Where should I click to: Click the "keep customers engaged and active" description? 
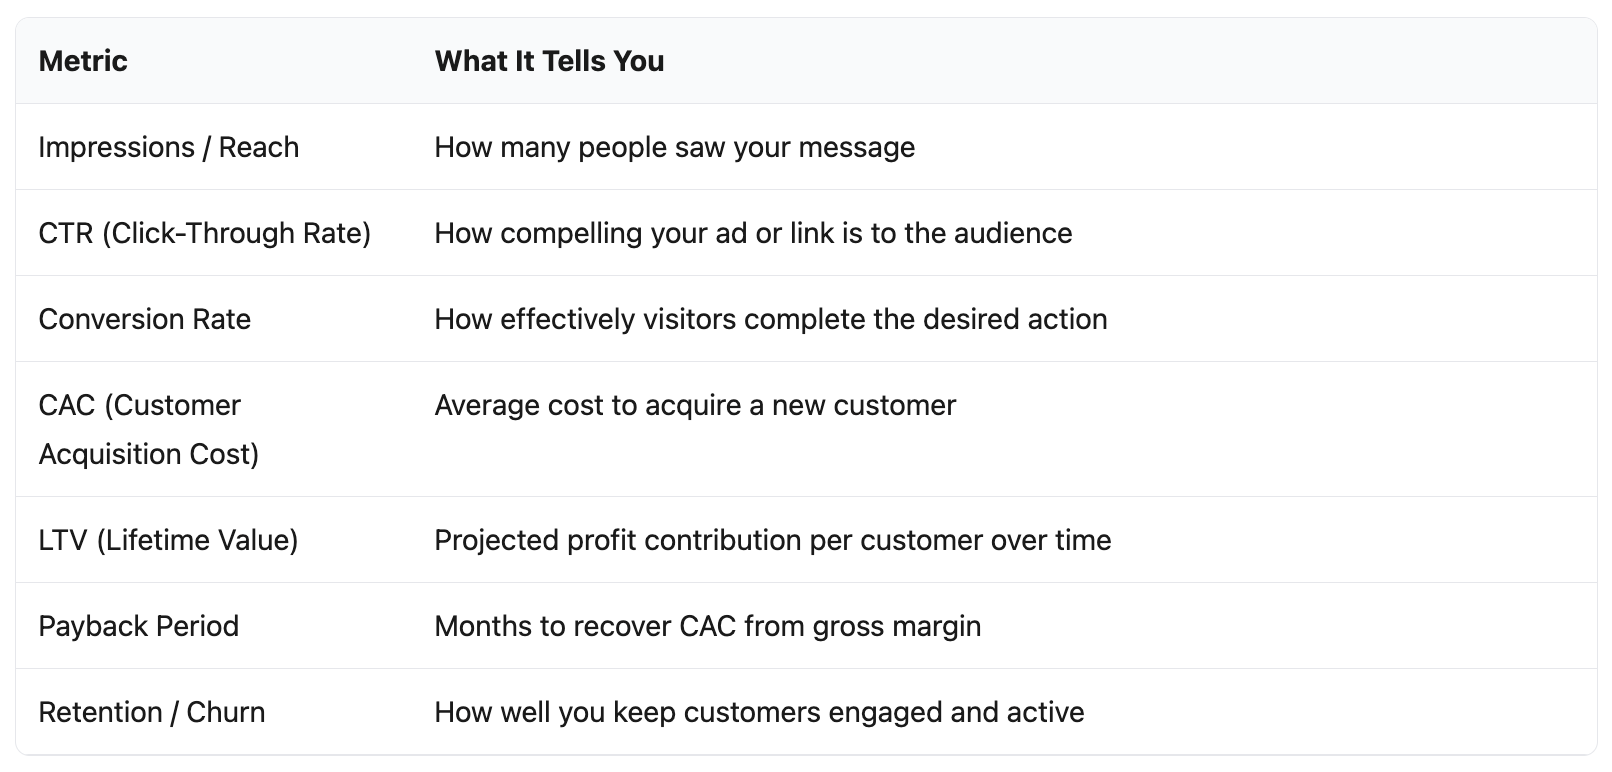759,712
